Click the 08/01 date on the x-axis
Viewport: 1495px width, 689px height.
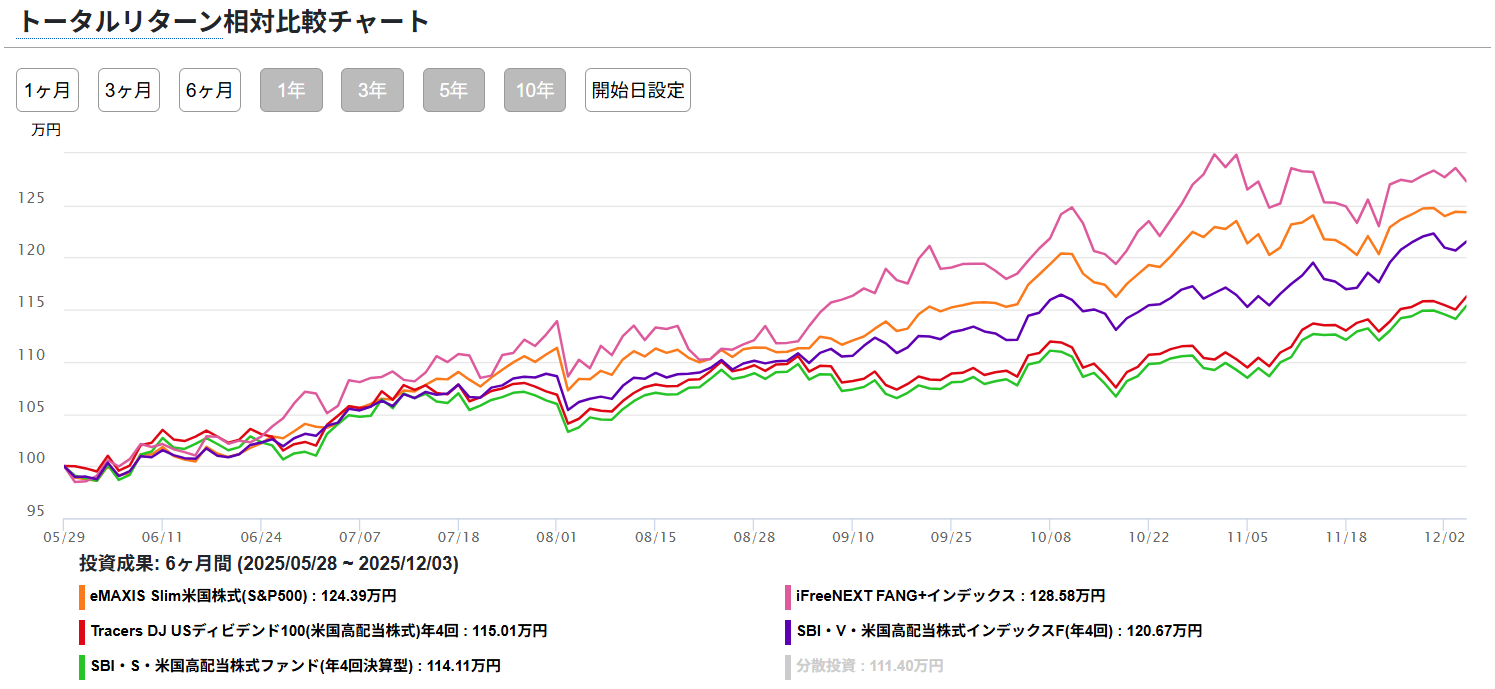[x=555, y=537]
